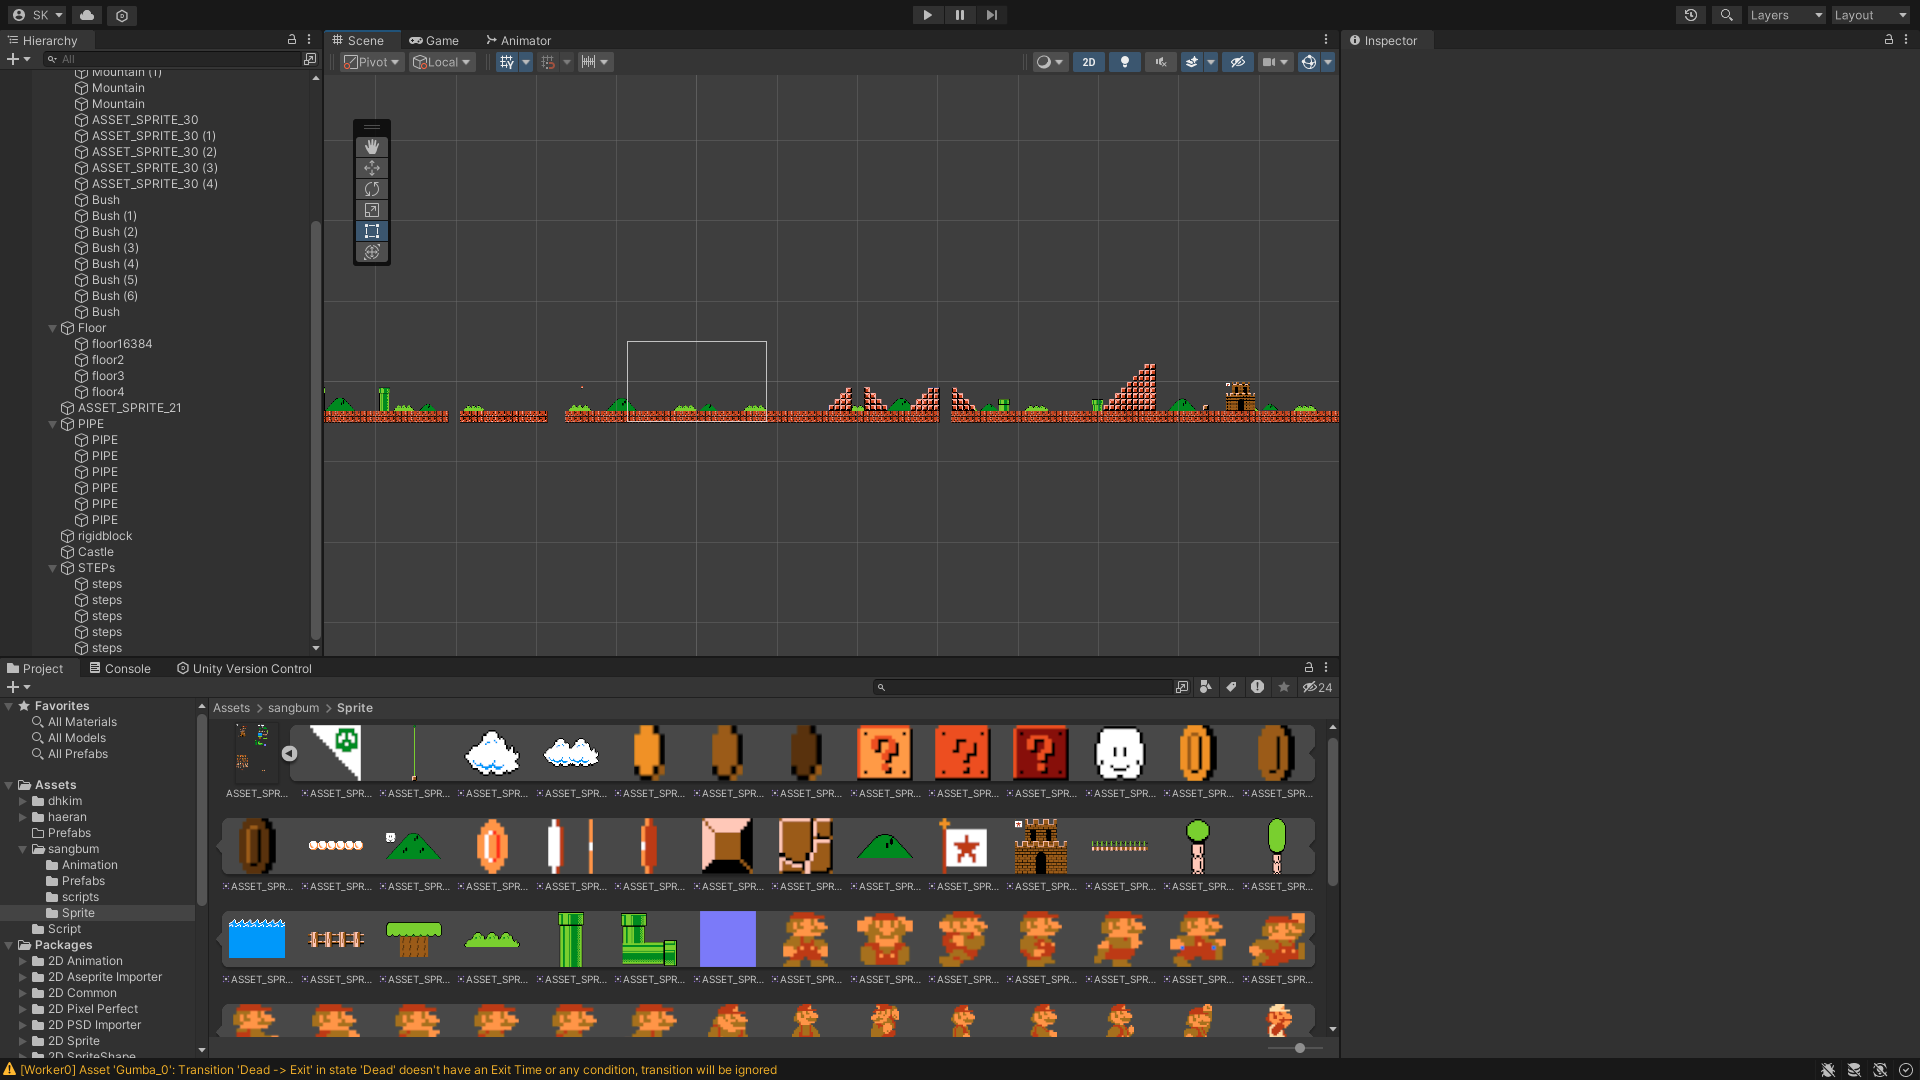Click the debug mode bug icon

[1828, 1070]
